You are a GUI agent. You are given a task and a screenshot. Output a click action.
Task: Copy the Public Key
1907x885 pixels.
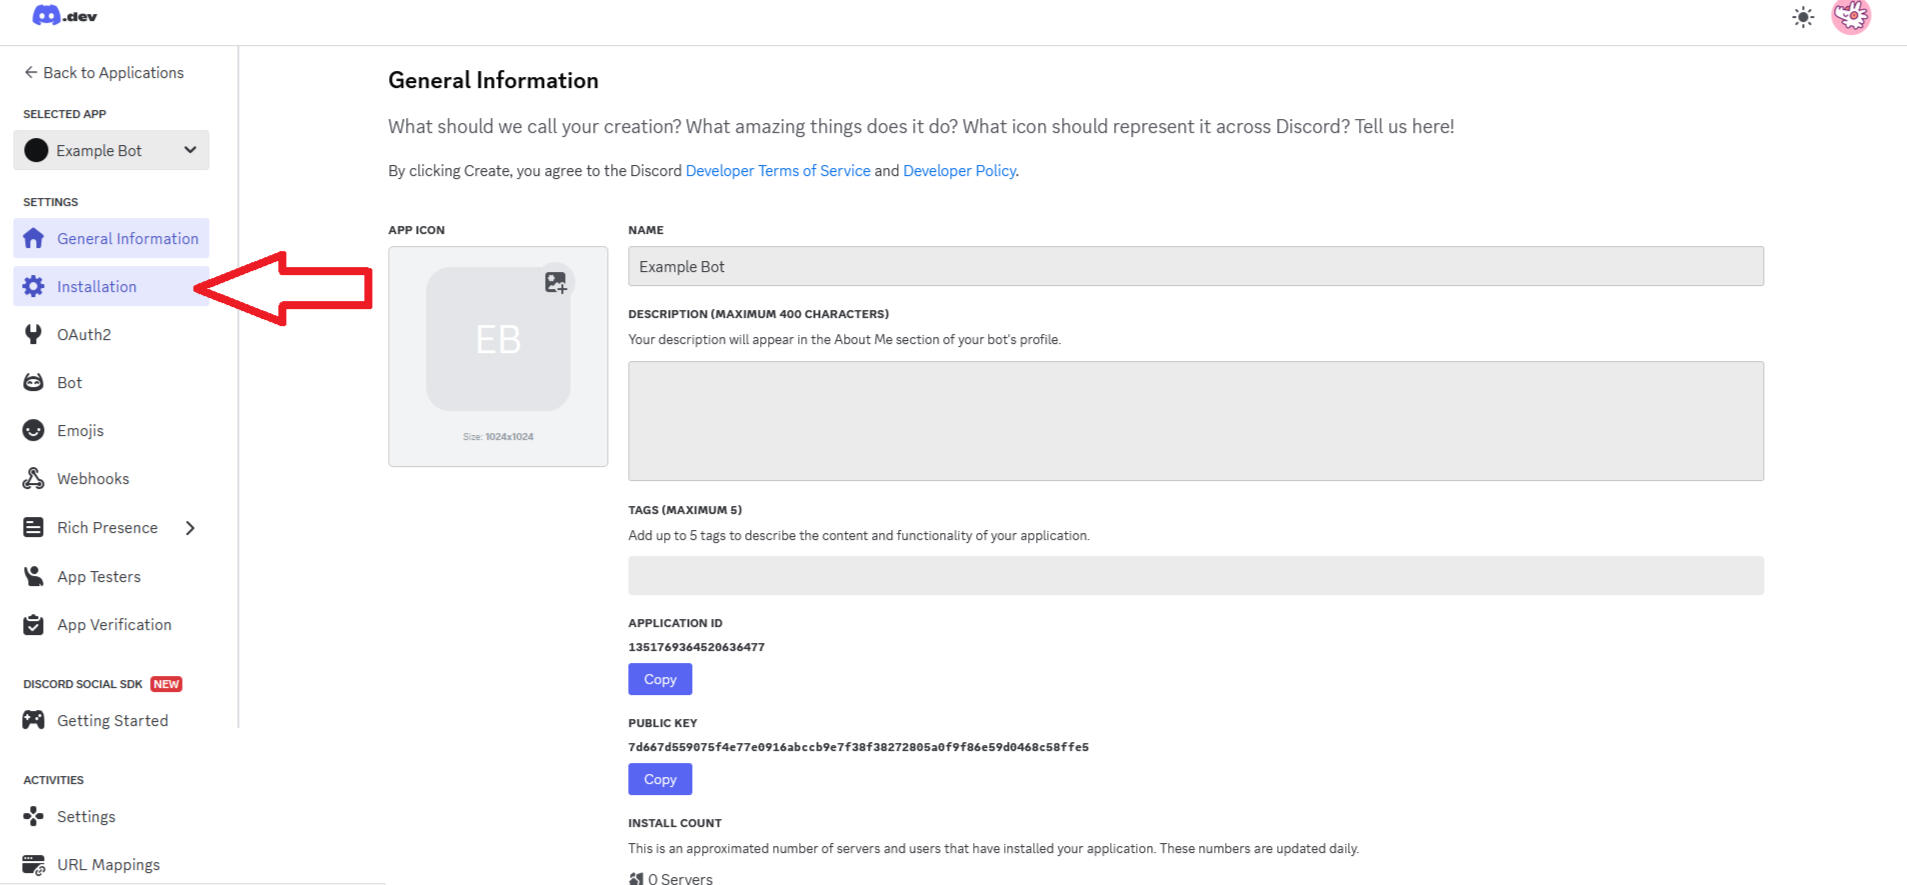[660, 779]
